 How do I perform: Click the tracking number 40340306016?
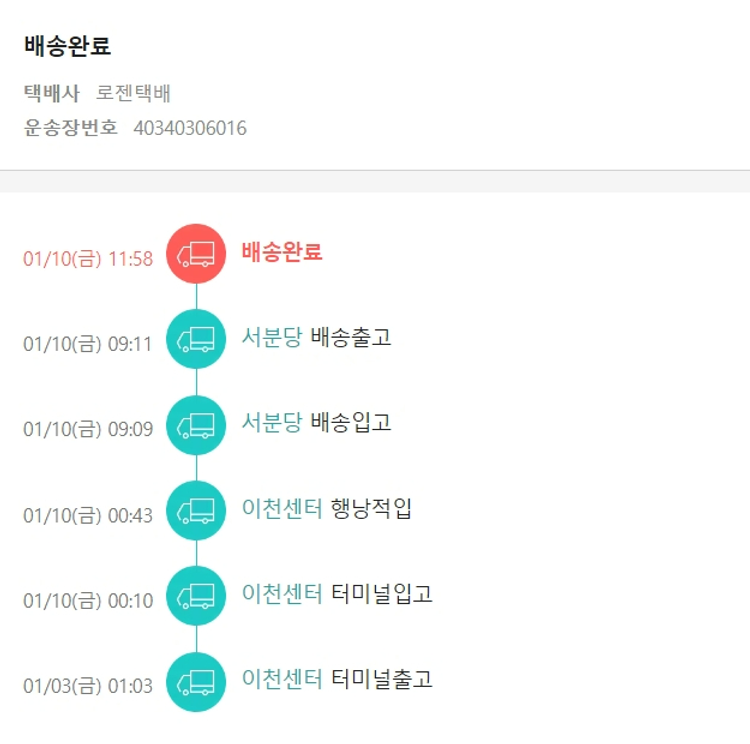190,128
